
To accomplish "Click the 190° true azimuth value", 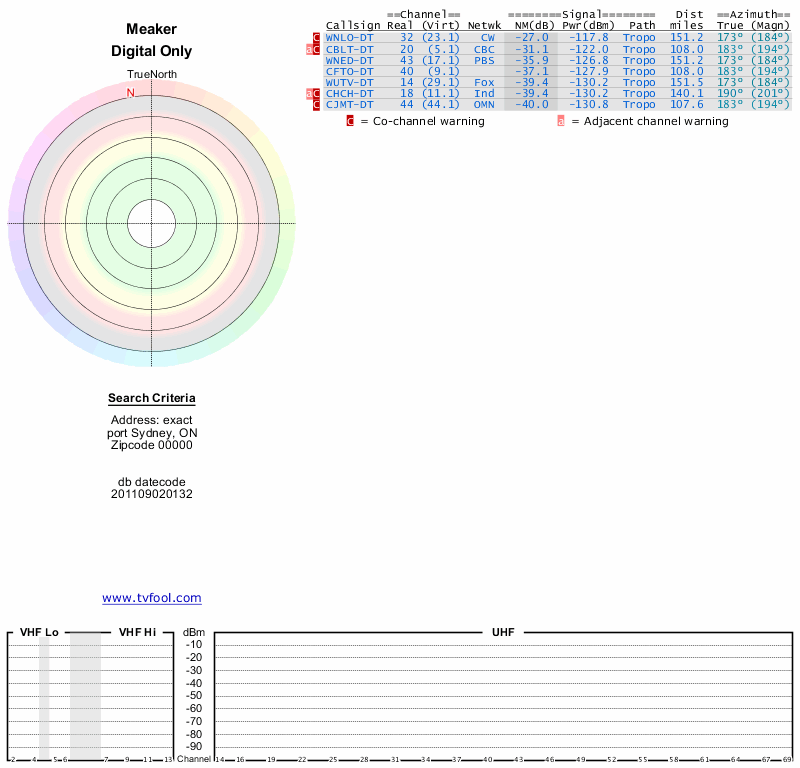I will tap(730, 94).
